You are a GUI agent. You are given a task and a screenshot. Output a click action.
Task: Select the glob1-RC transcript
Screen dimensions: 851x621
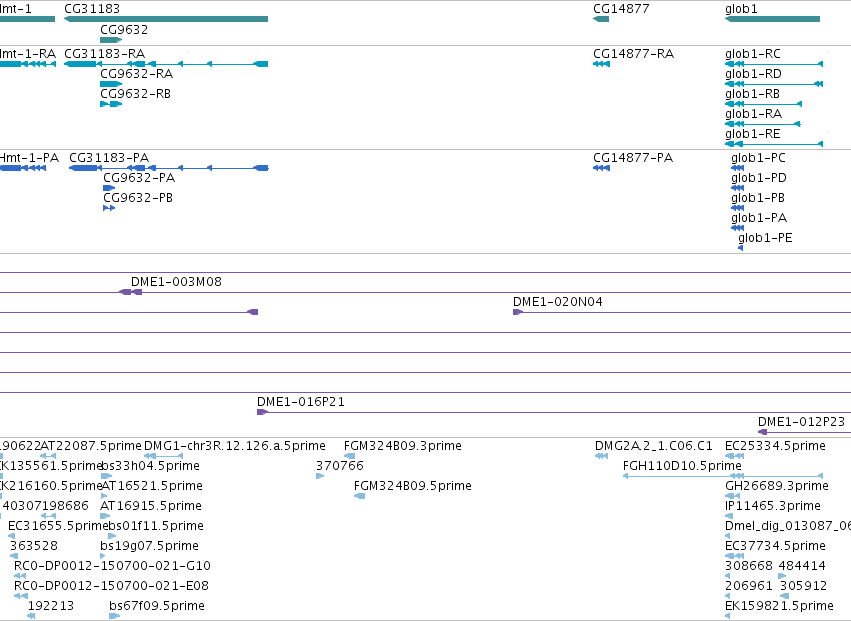pyautogui.click(x=774, y=64)
